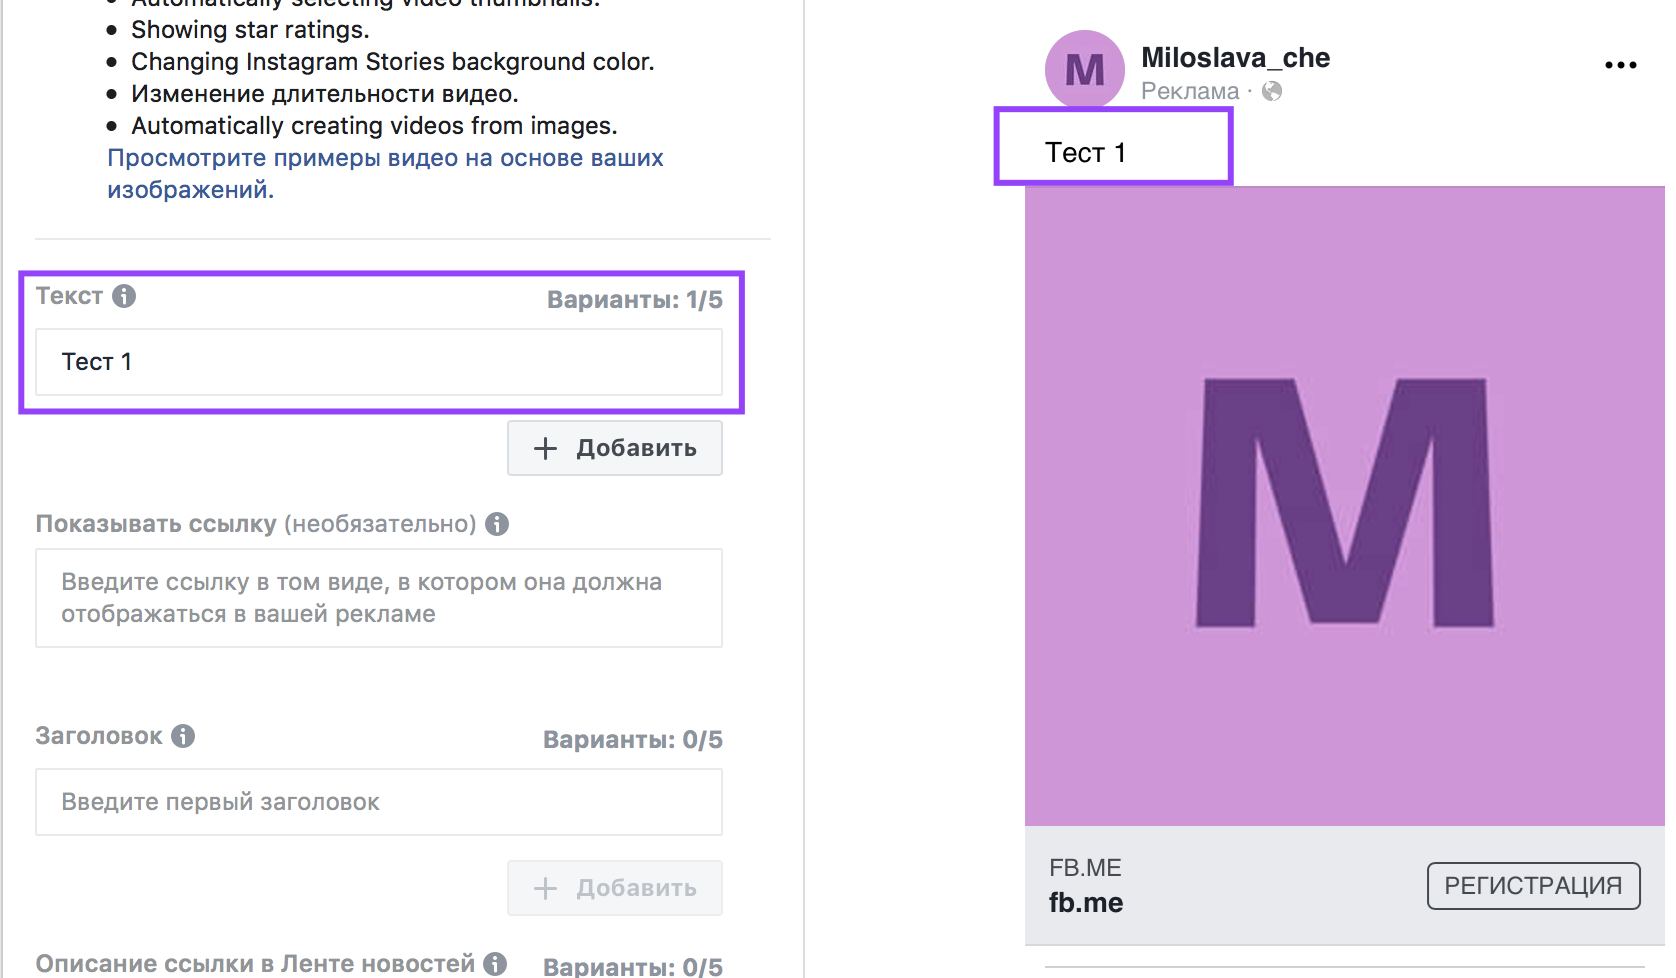Viewport: 1676px width, 978px height.
Task: Click the disabled Добавить button under Заголовок
Action: point(615,888)
